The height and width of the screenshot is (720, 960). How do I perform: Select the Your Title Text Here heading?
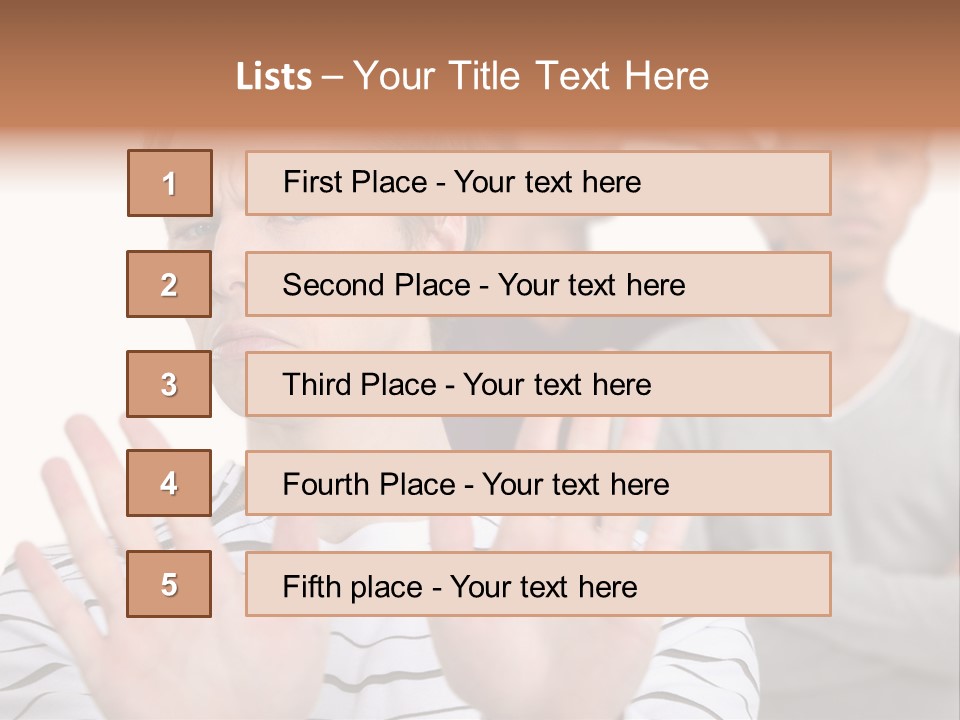(x=531, y=76)
